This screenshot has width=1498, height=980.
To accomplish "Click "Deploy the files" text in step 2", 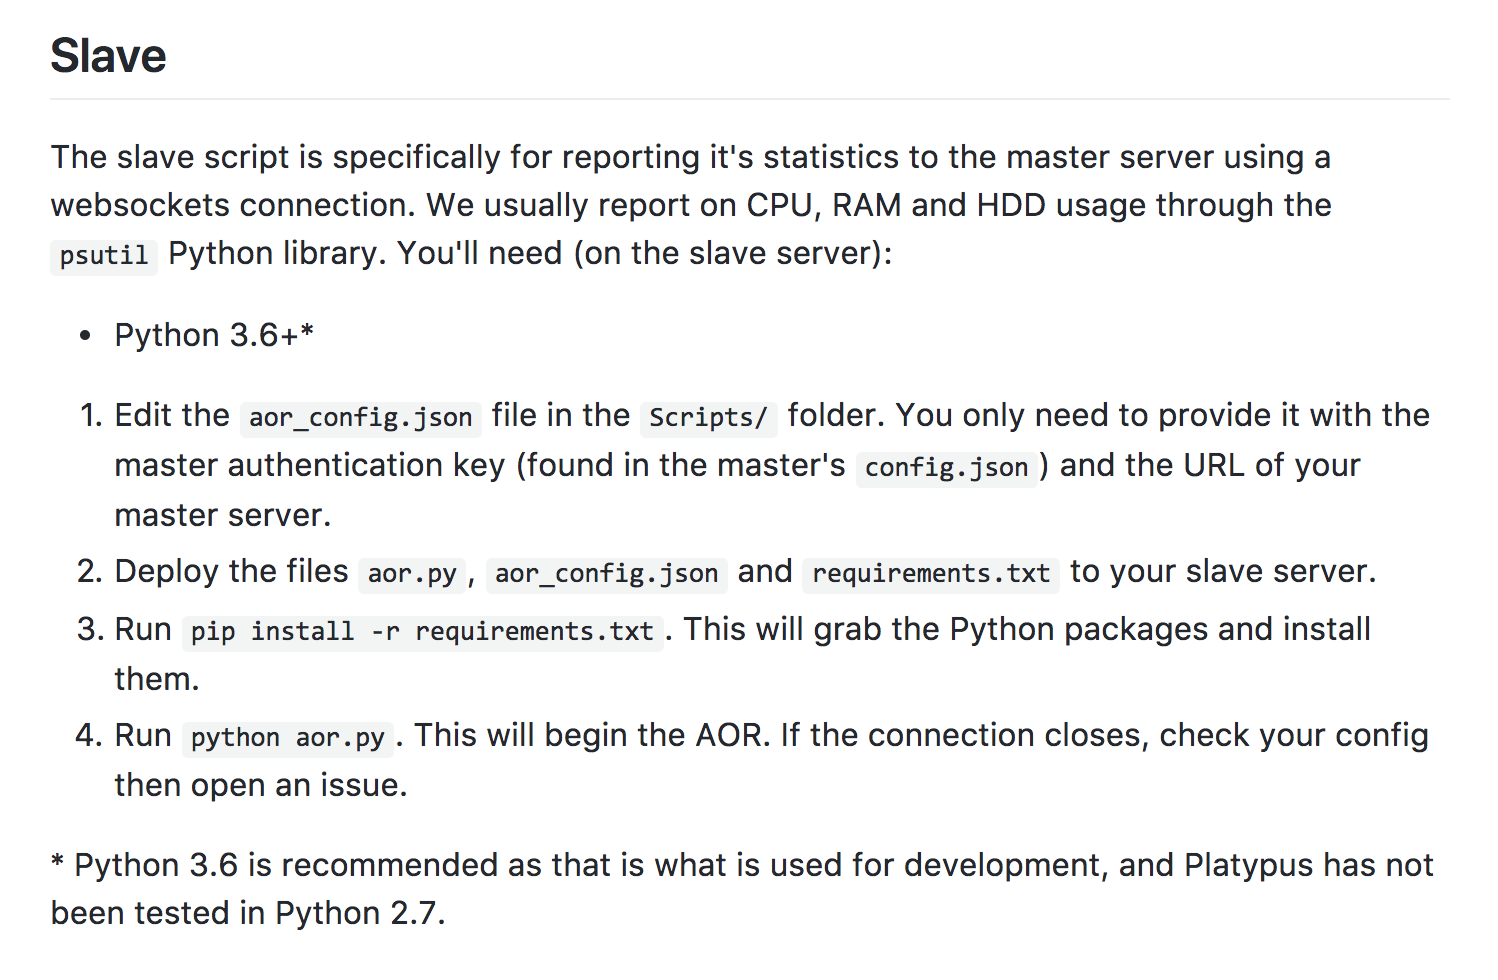I will (231, 571).
